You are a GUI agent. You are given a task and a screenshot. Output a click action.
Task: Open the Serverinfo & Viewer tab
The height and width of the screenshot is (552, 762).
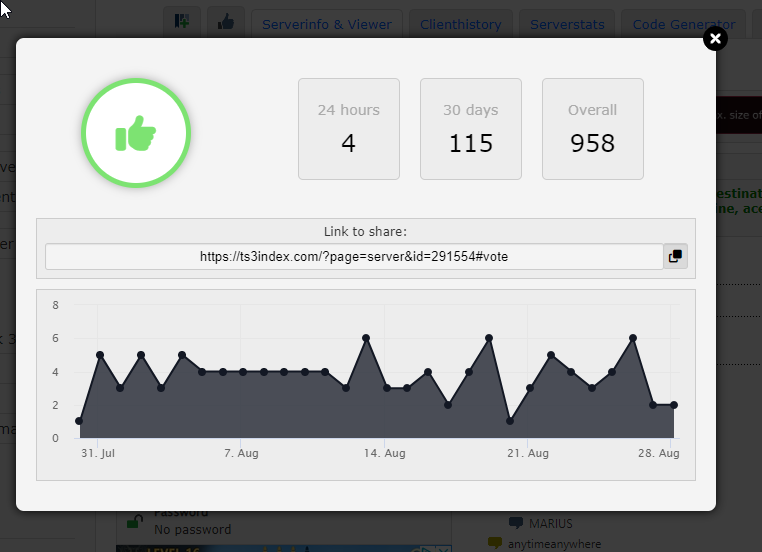point(326,24)
